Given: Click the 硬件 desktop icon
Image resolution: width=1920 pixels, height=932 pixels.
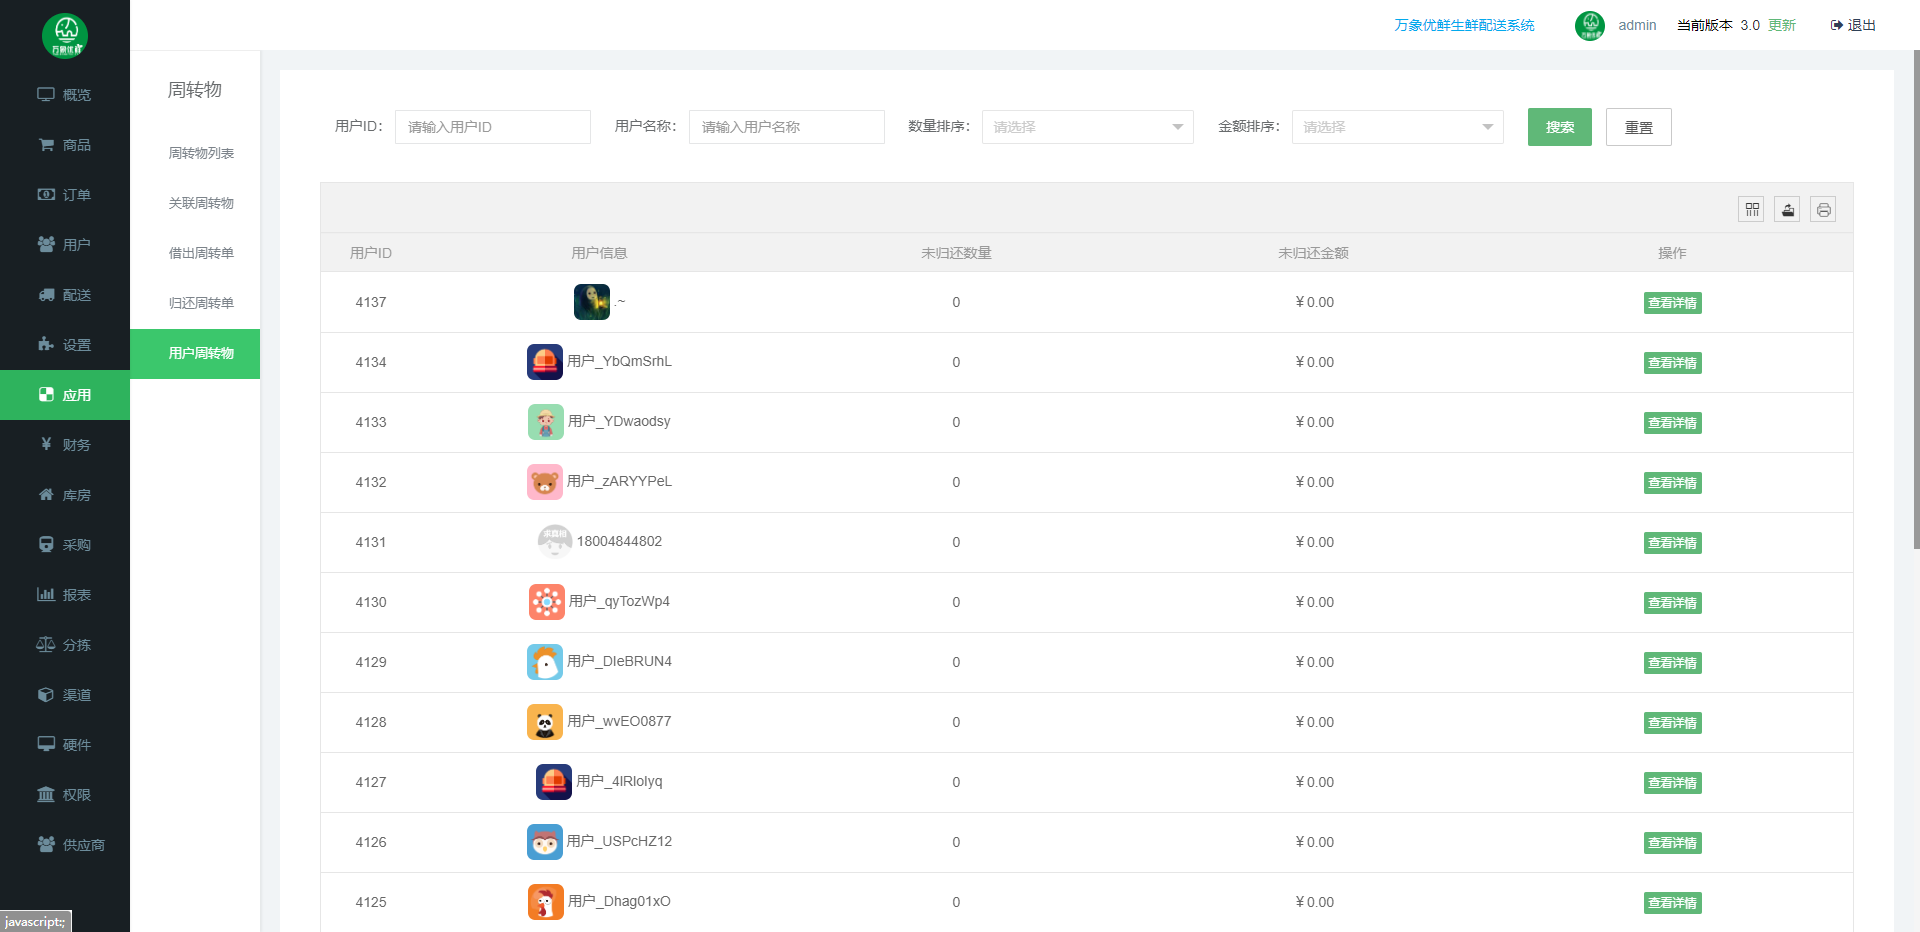Looking at the screenshot, I should pyautogui.click(x=46, y=744).
